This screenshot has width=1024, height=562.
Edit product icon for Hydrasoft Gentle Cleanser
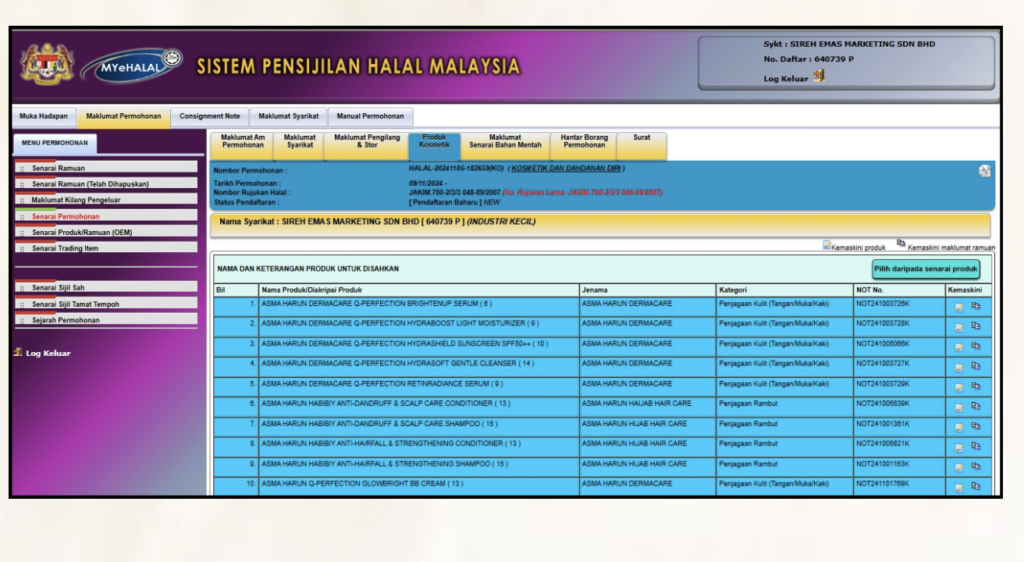(x=959, y=367)
